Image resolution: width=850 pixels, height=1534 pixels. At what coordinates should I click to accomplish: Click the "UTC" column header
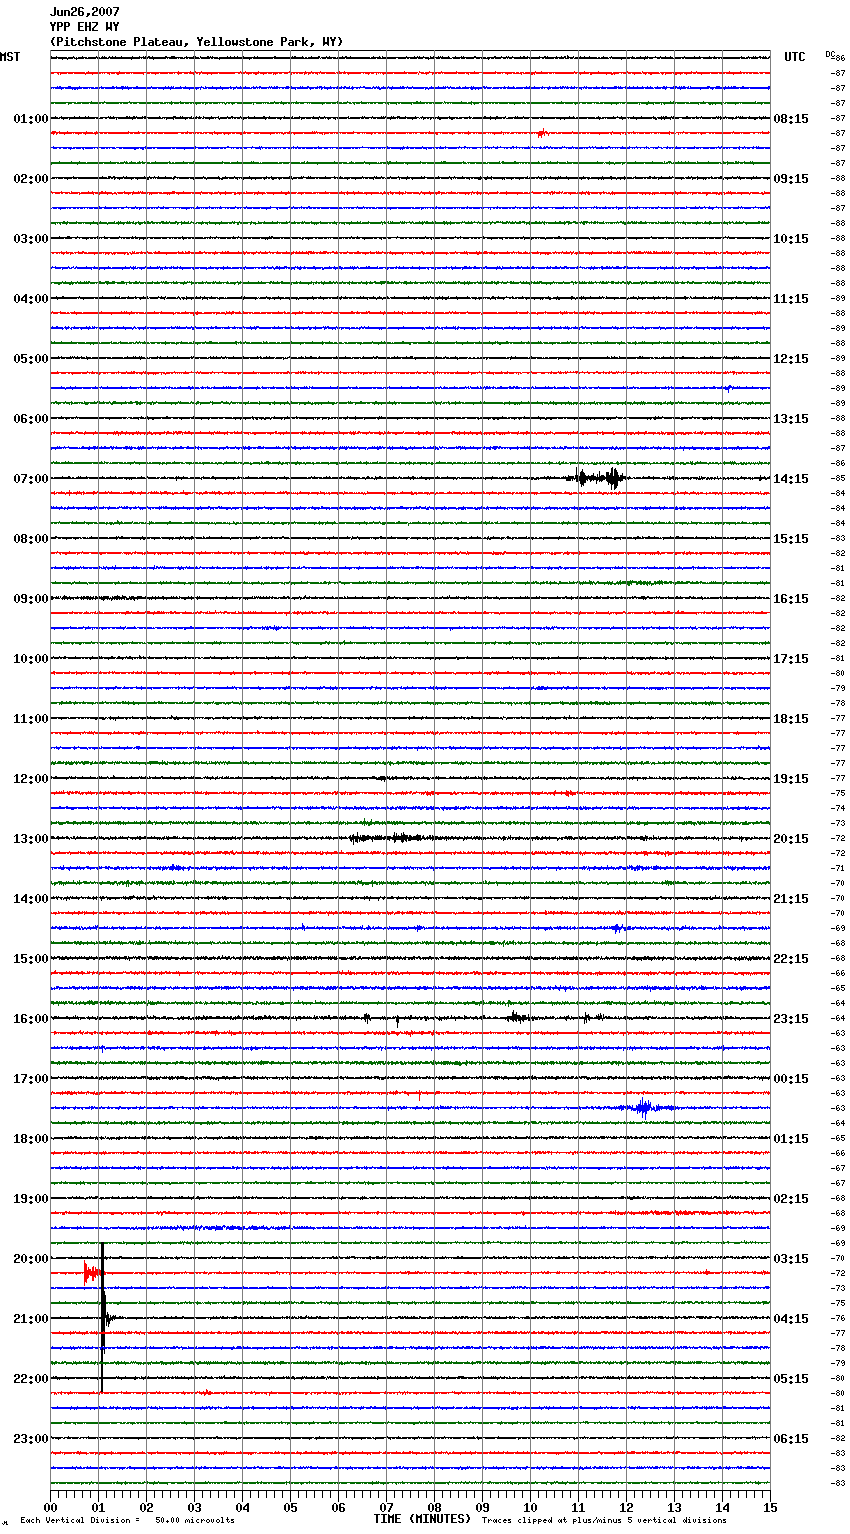[x=795, y=57]
